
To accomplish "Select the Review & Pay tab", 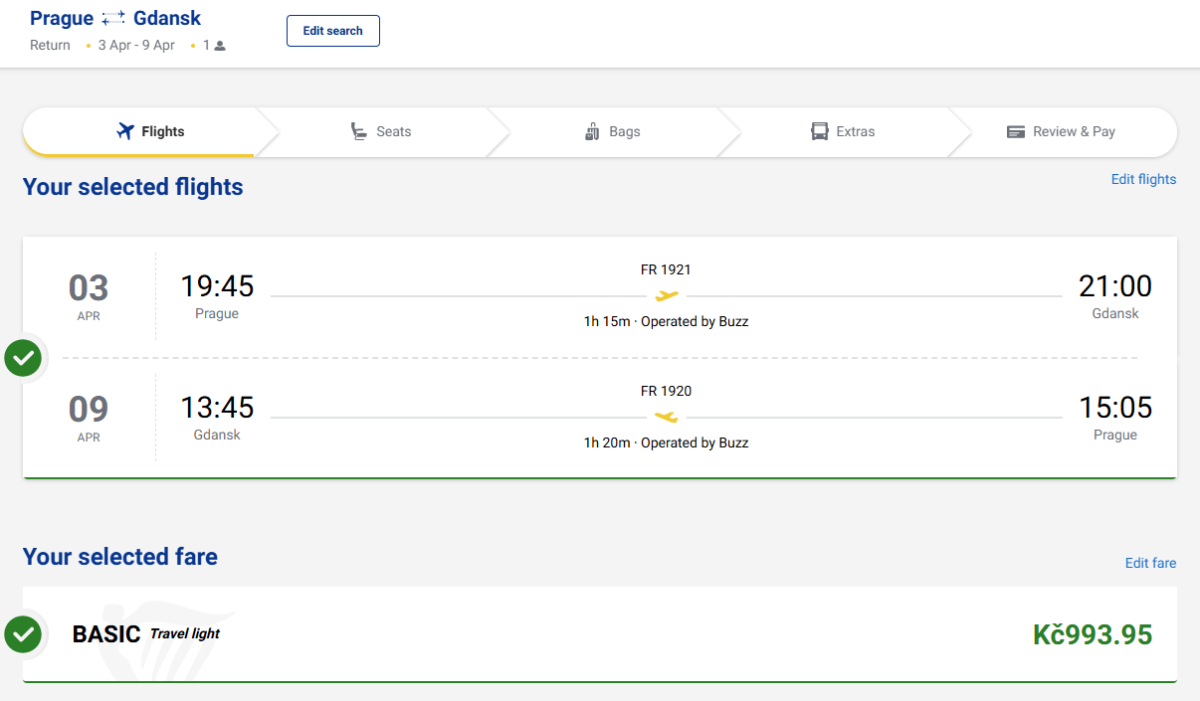I will [x=1061, y=132].
